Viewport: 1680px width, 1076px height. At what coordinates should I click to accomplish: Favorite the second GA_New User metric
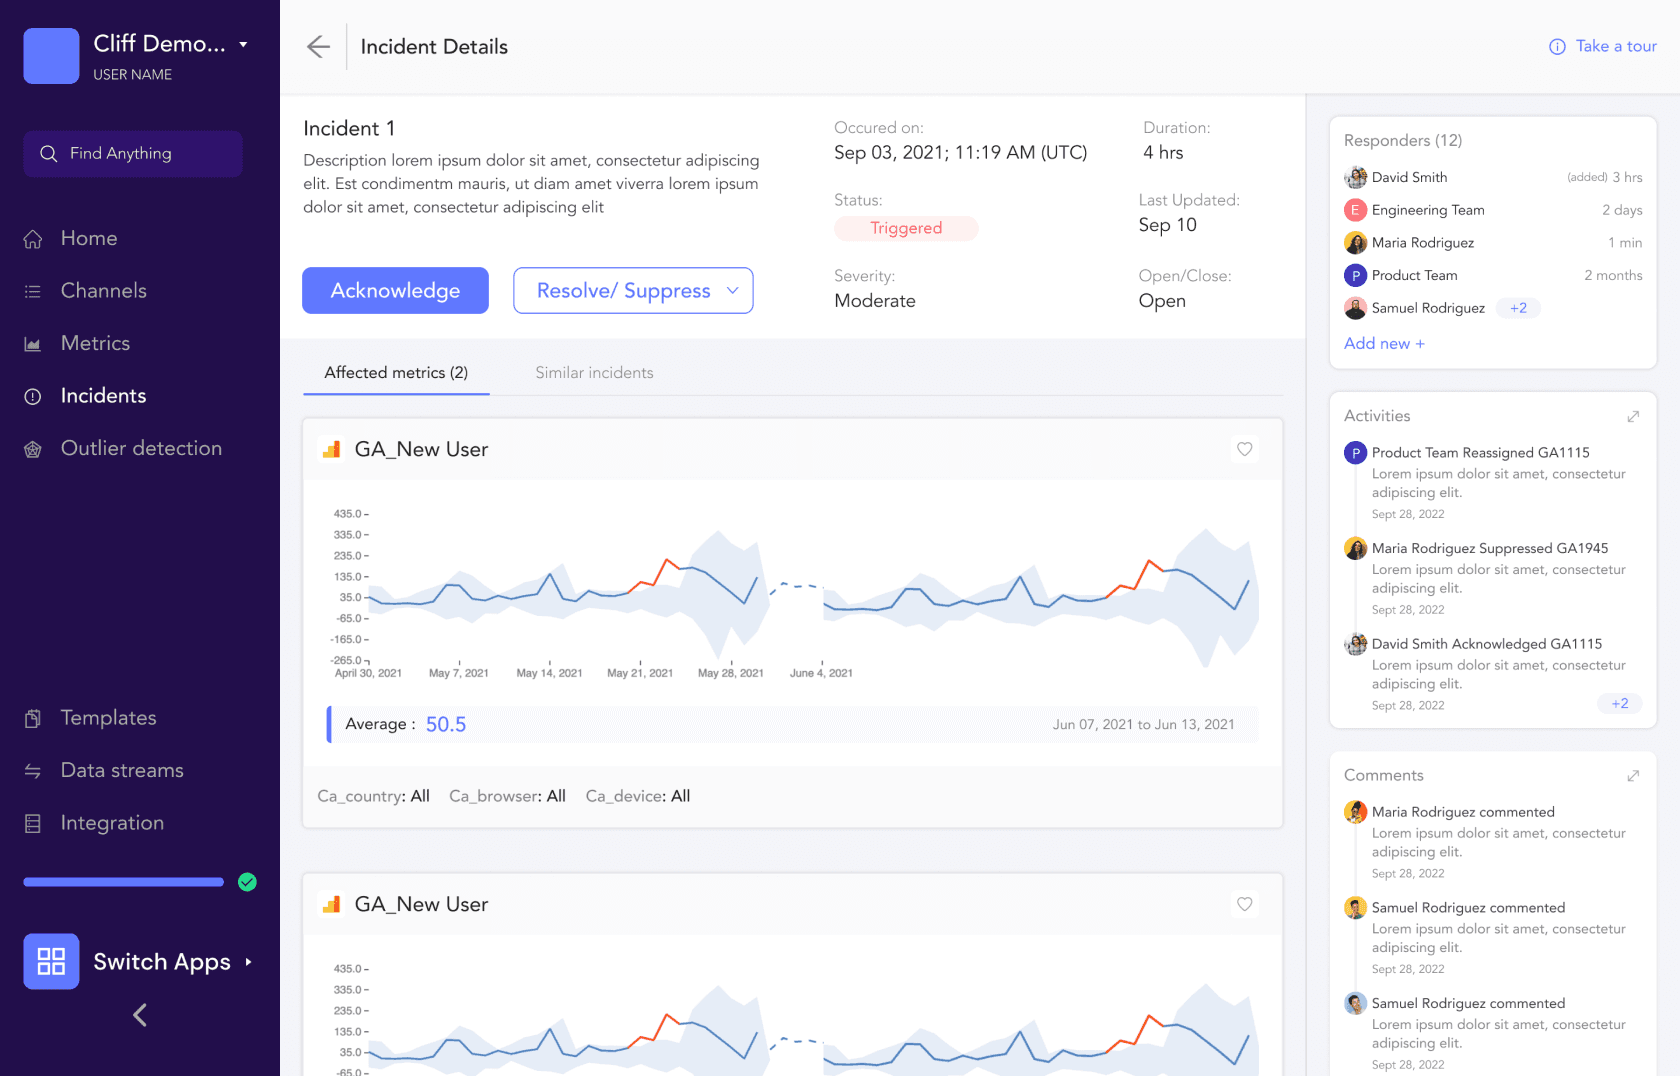tap(1244, 904)
